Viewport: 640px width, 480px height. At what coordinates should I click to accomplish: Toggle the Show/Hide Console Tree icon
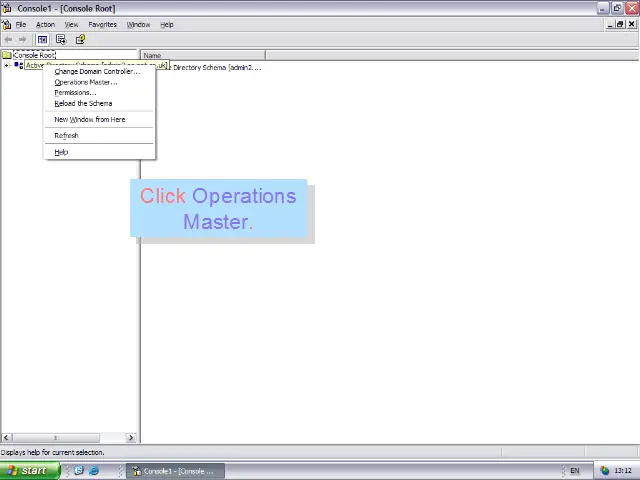point(43,39)
